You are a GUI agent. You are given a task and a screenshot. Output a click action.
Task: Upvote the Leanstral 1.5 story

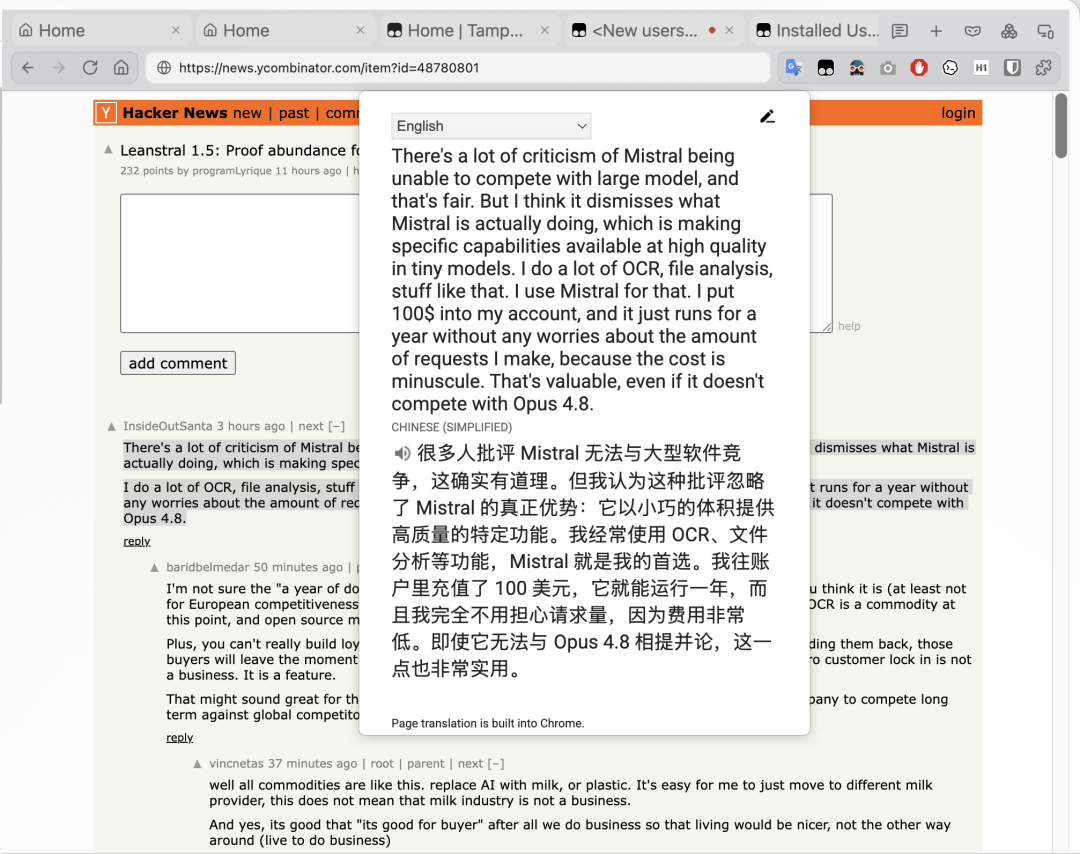(x=108, y=149)
